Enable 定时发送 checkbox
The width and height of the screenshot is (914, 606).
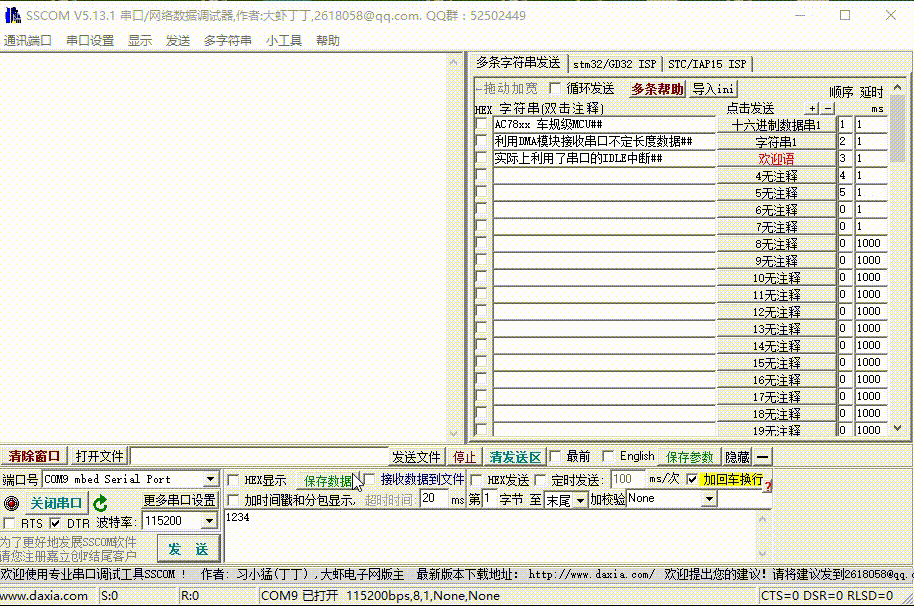coord(540,480)
